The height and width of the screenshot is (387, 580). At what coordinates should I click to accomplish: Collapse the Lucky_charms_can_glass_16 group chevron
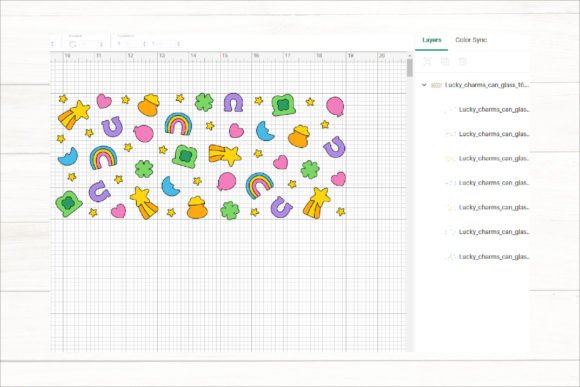[x=424, y=85]
